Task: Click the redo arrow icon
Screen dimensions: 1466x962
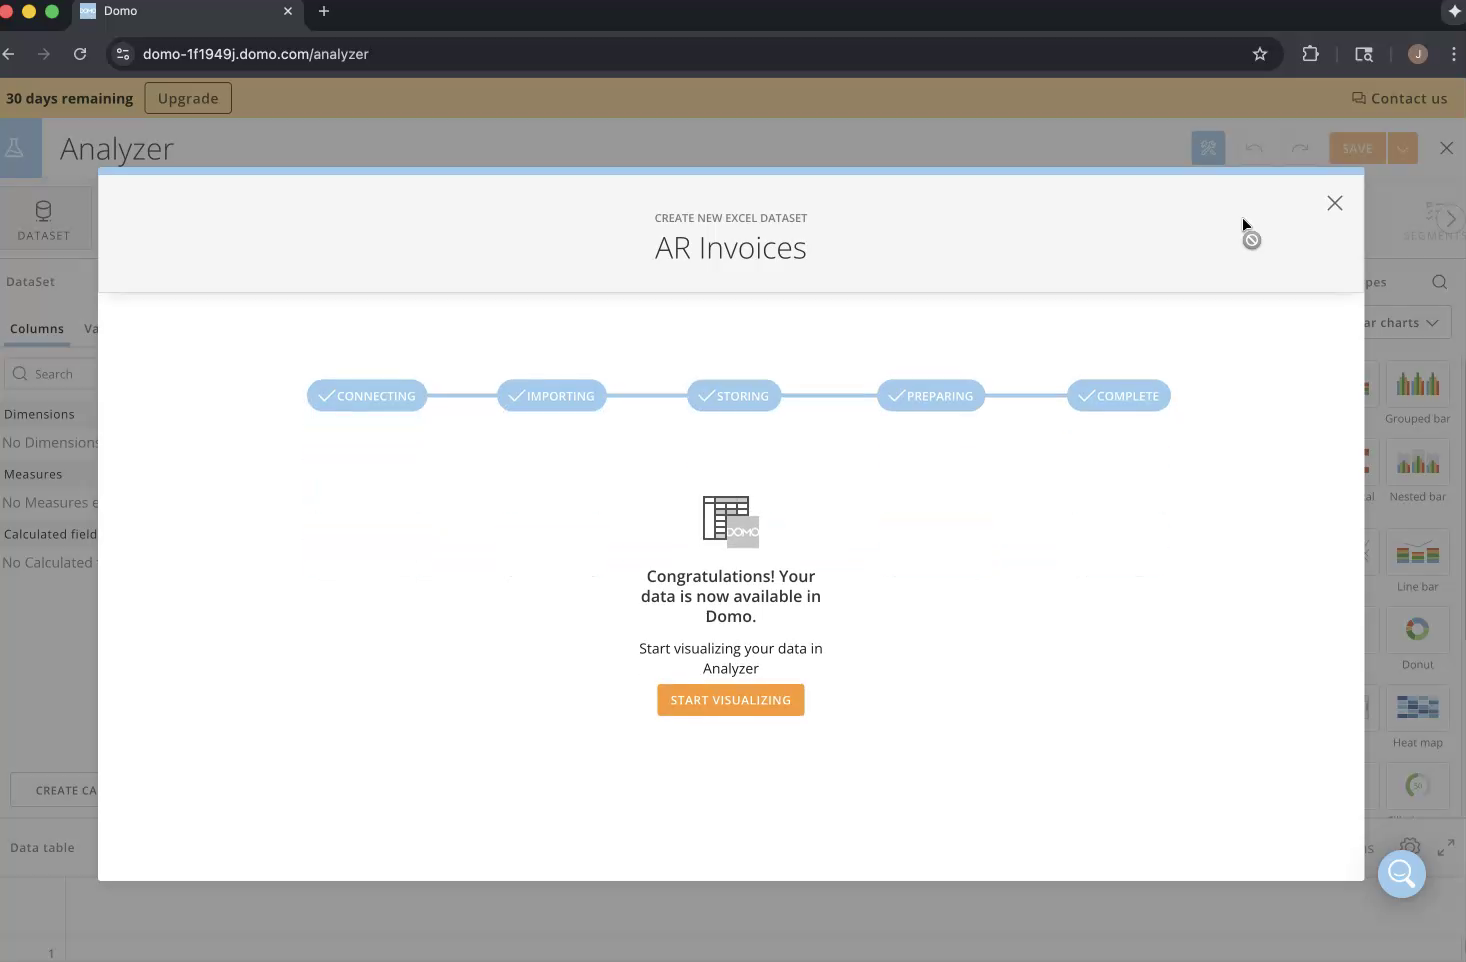Action: 1300,148
